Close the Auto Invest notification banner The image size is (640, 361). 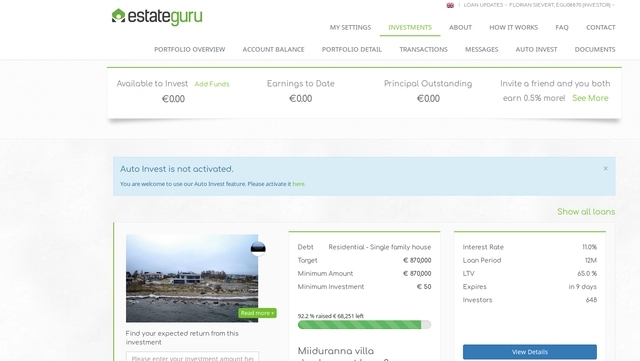point(605,168)
